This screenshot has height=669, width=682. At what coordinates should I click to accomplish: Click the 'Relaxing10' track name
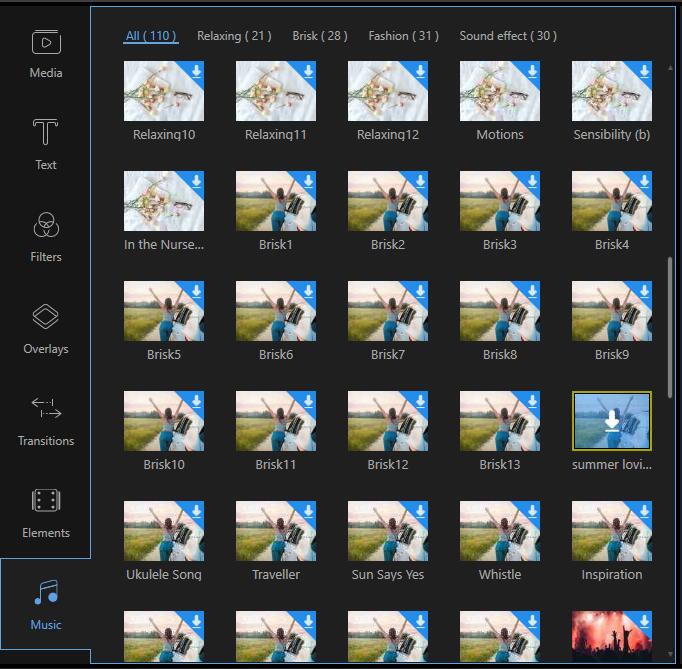[164, 134]
